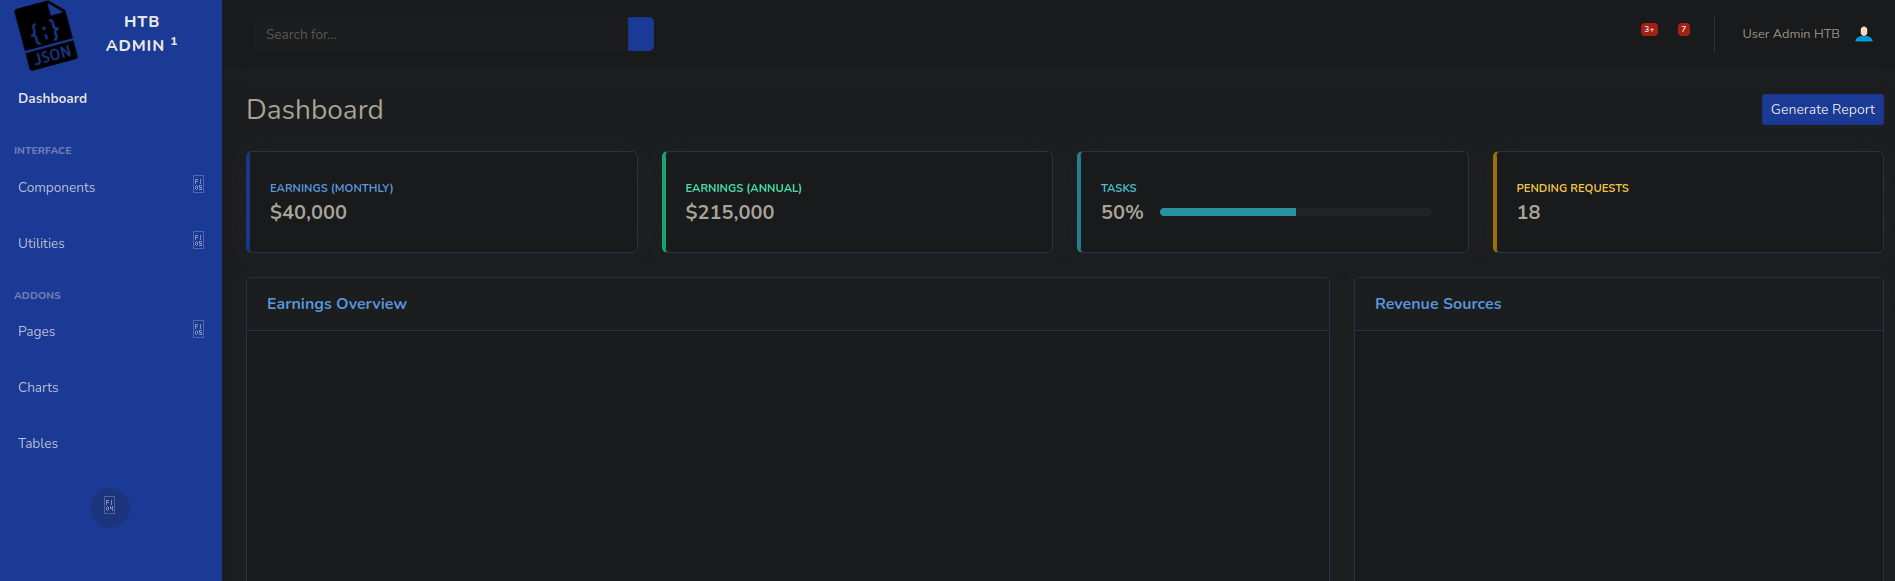Image resolution: width=1895 pixels, height=581 pixels.
Task: Expand the Components submenu arrow
Action: click(198, 185)
